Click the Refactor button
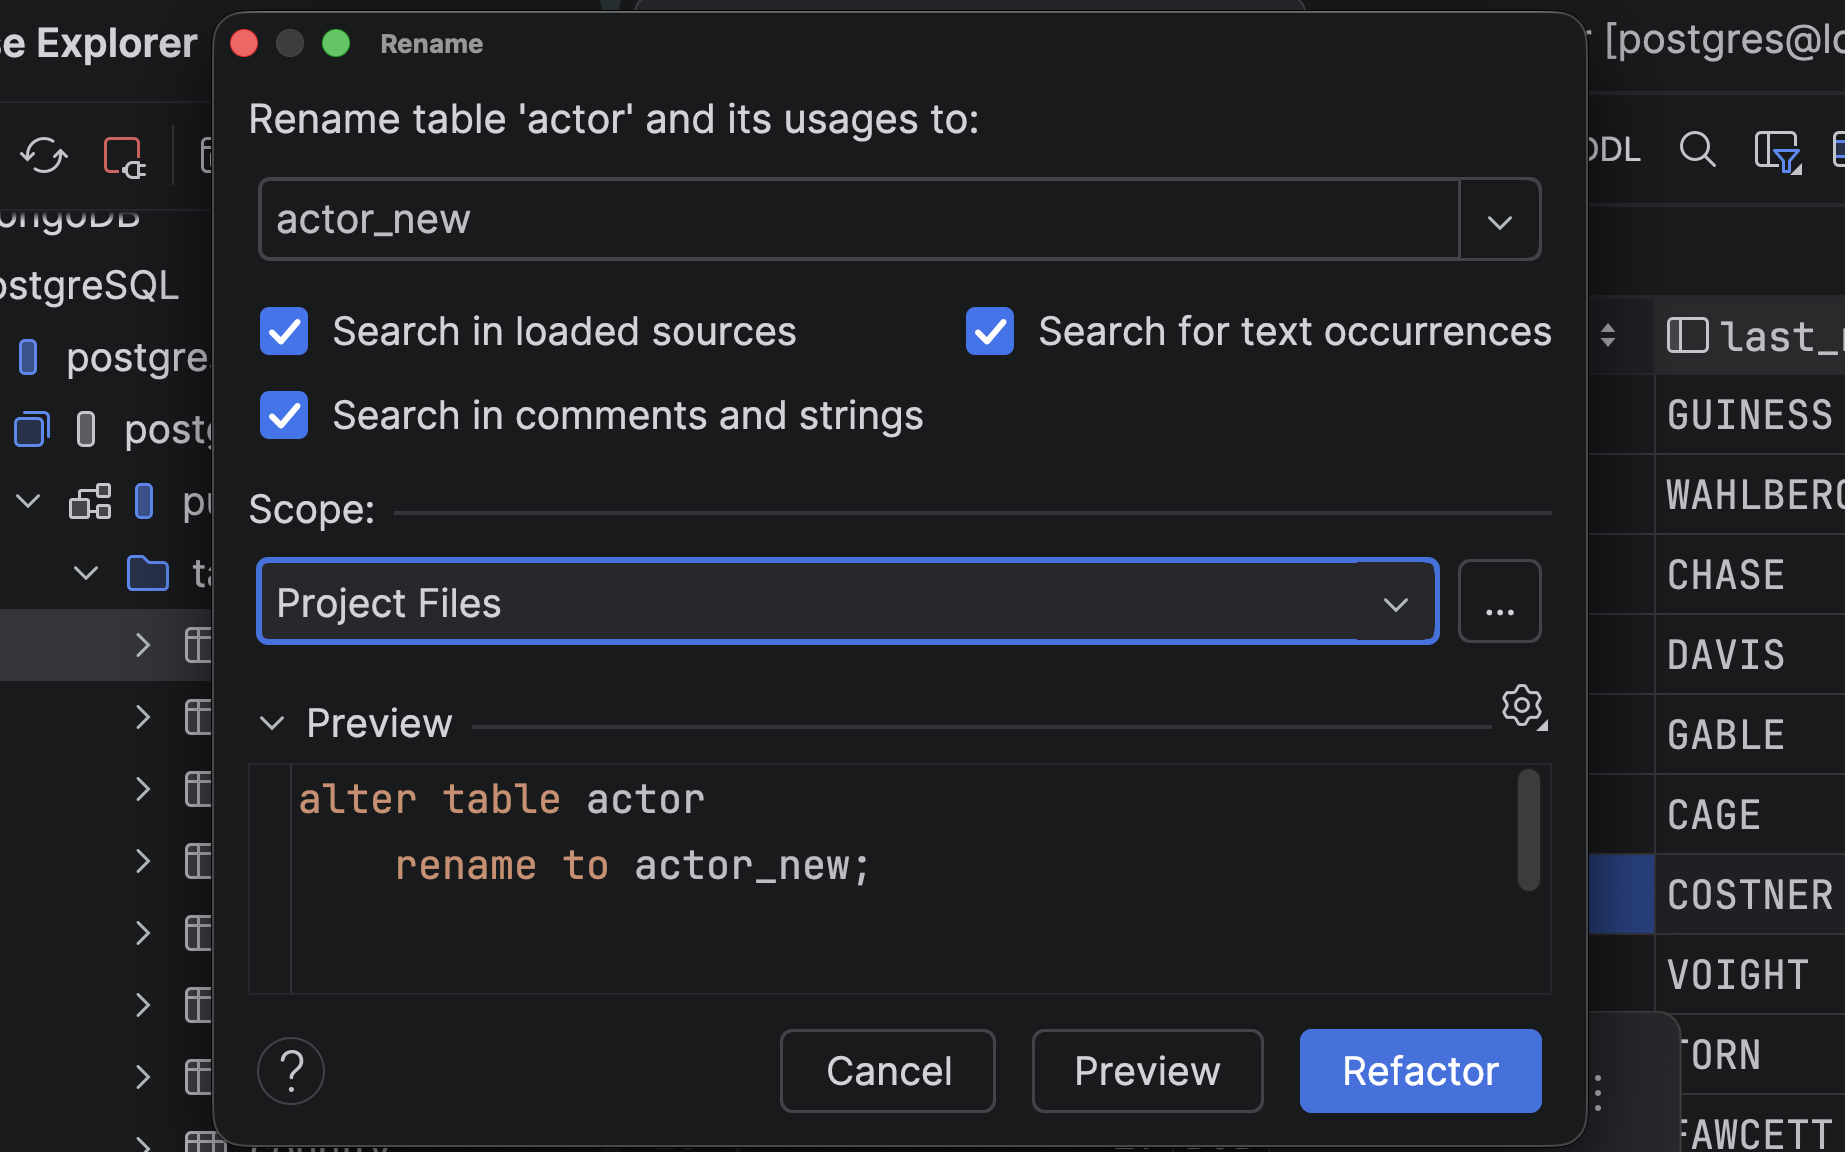This screenshot has height=1152, width=1845. coord(1420,1071)
